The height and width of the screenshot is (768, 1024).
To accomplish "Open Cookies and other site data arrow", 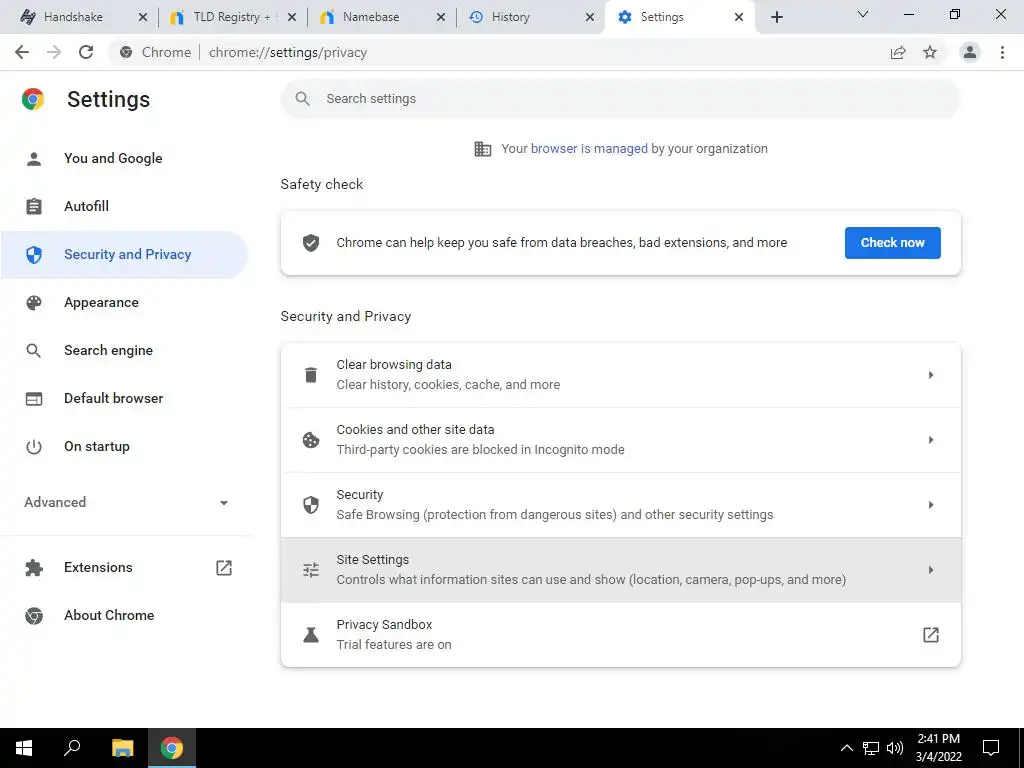I will tap(931, 440).
